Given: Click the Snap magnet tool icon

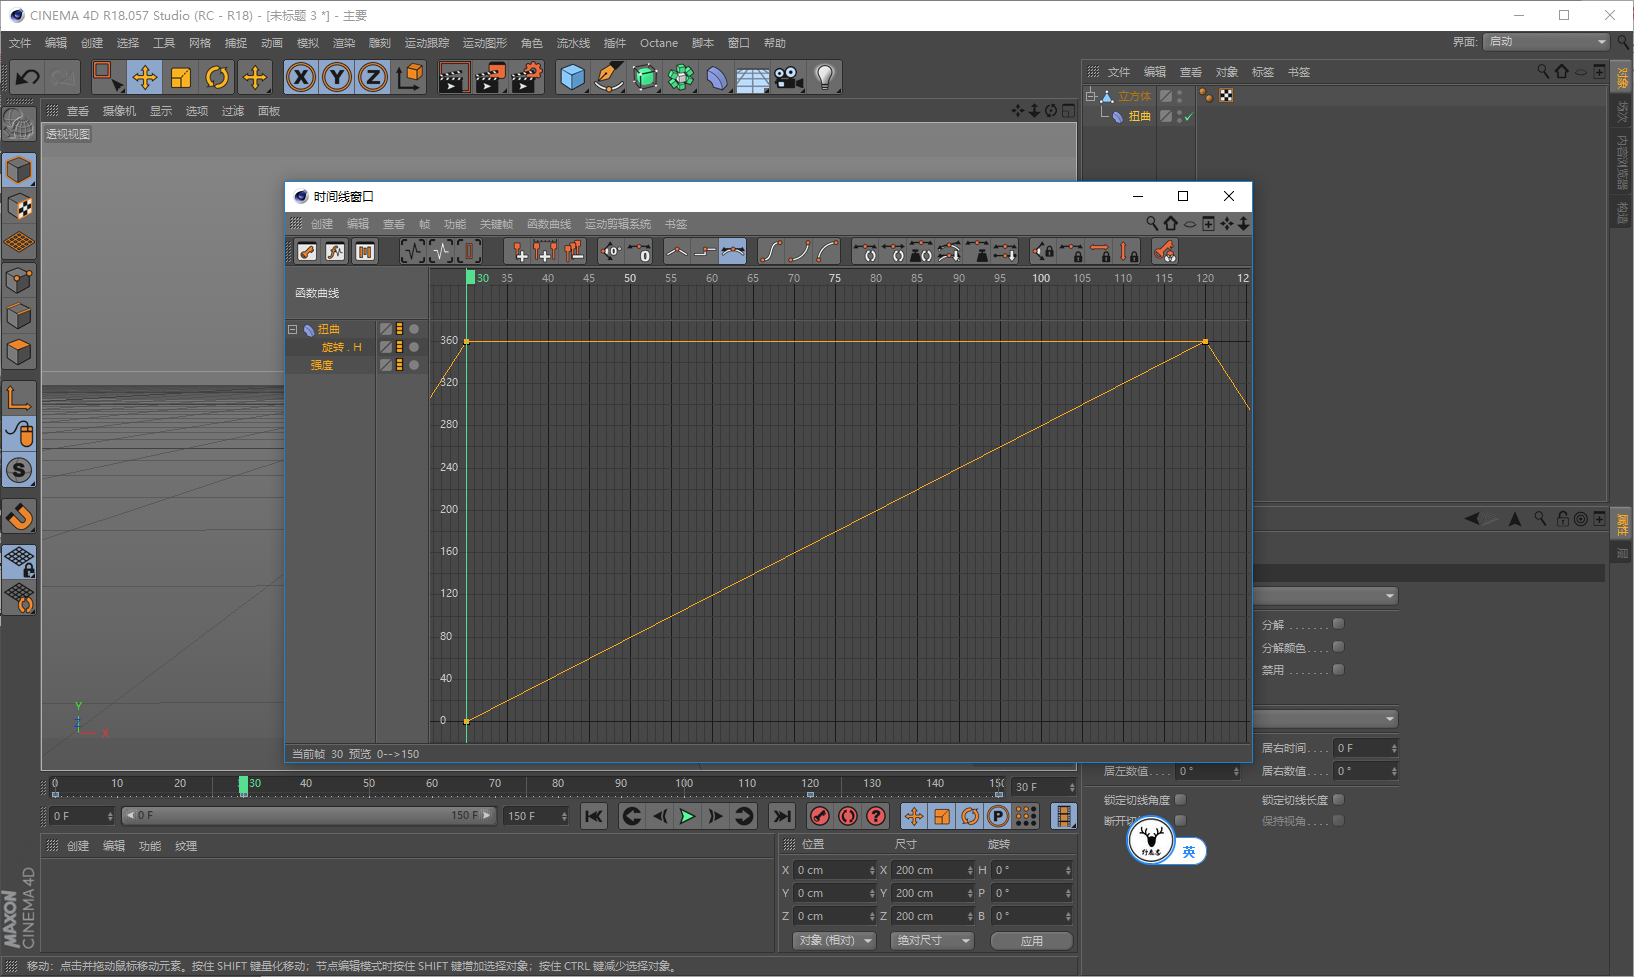Looking at the screenshot, I should [19, 517].
